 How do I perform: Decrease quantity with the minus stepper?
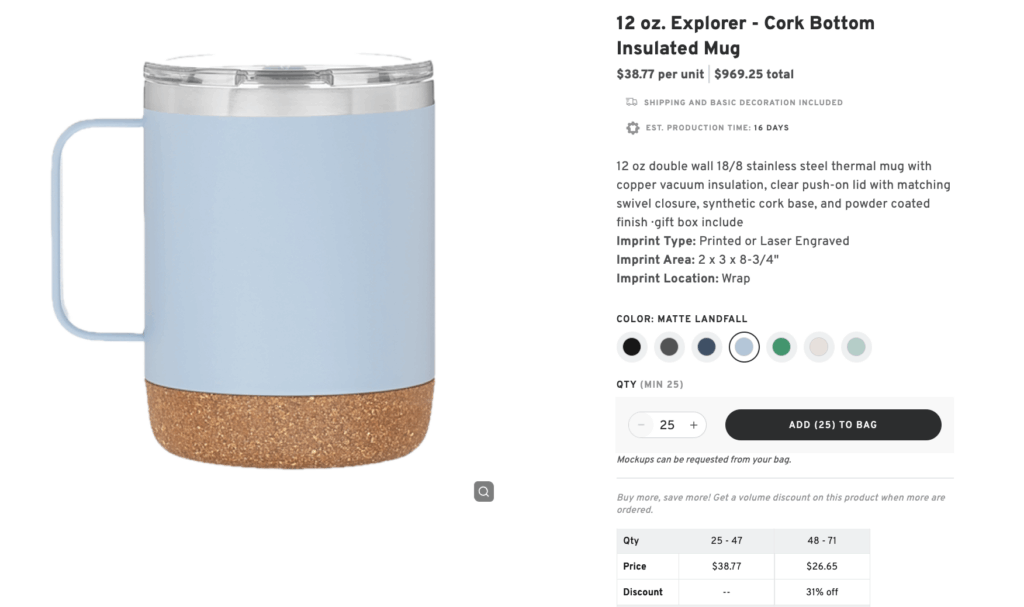[x=641, y=424]
